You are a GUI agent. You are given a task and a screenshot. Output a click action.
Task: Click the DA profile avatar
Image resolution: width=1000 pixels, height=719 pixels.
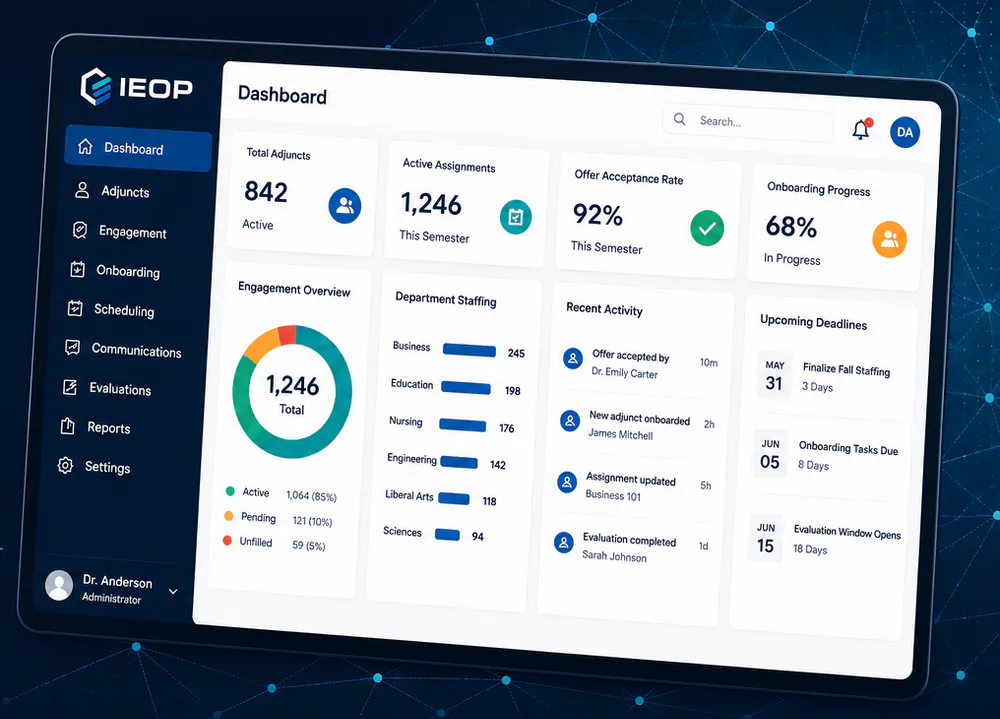pyautogui.click(x=904, y=132)
